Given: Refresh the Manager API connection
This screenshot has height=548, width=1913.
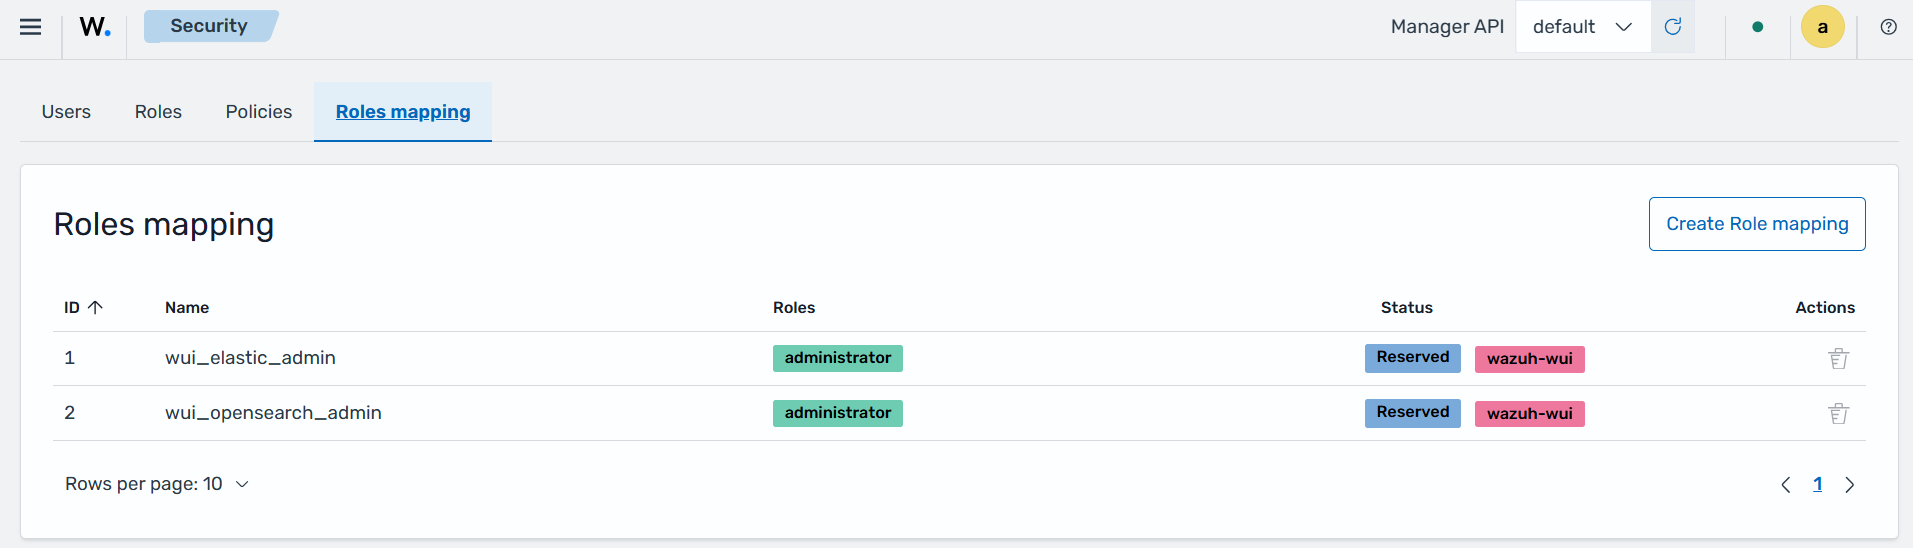Looking at the screenshot, I should tap(1673, 27).
